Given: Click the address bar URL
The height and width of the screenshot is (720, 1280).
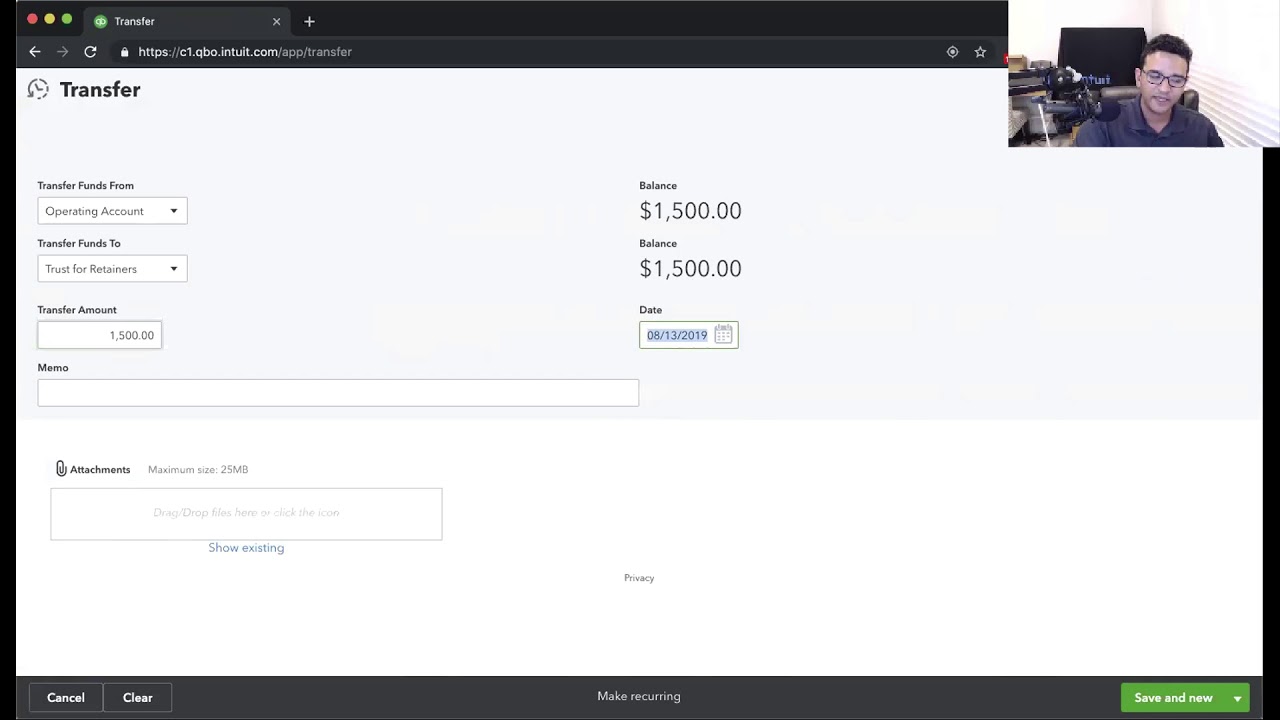Looking at the screenshot, I should (x=245, y=51).
